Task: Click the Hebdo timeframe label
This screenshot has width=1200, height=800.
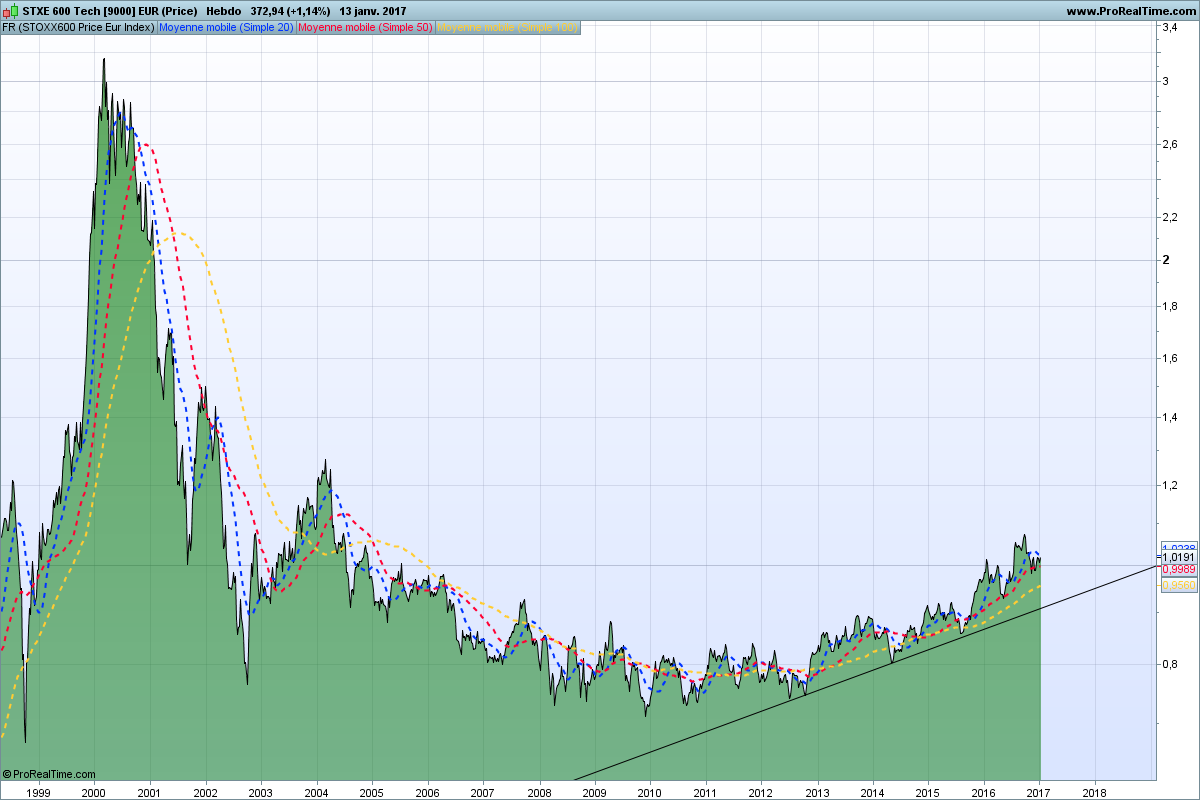Action: tap(223, 11)
